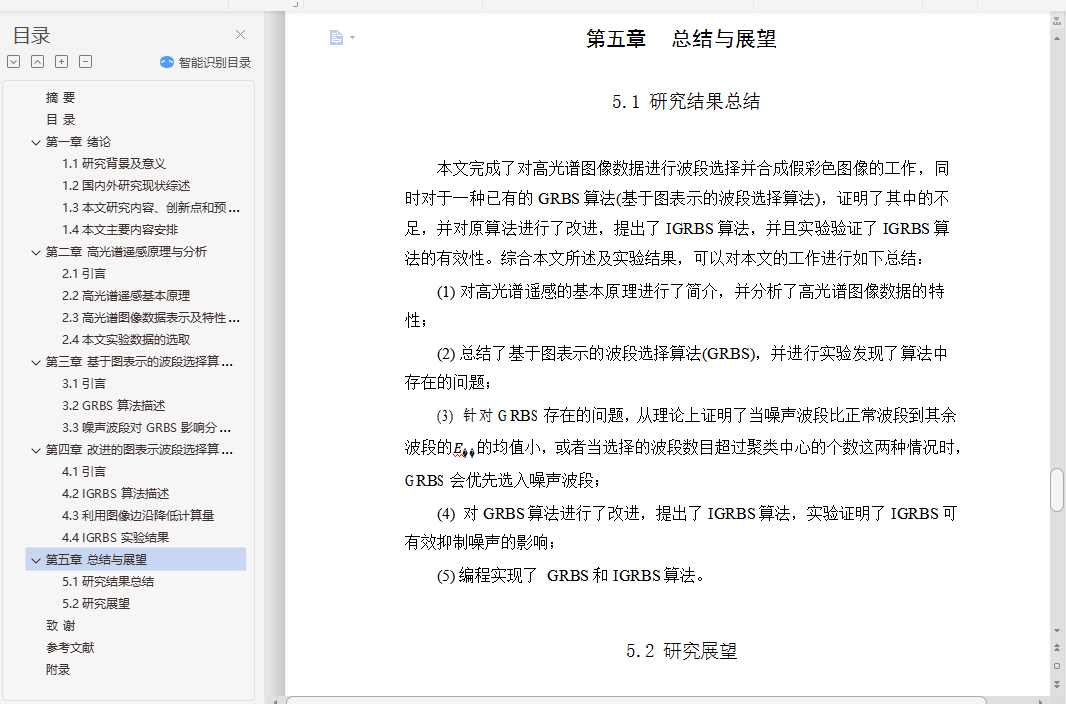The height and width of the screenshot is (704, 1066).
Task: Click the 智能识别目录 button
Action: (x=205, y=63)
